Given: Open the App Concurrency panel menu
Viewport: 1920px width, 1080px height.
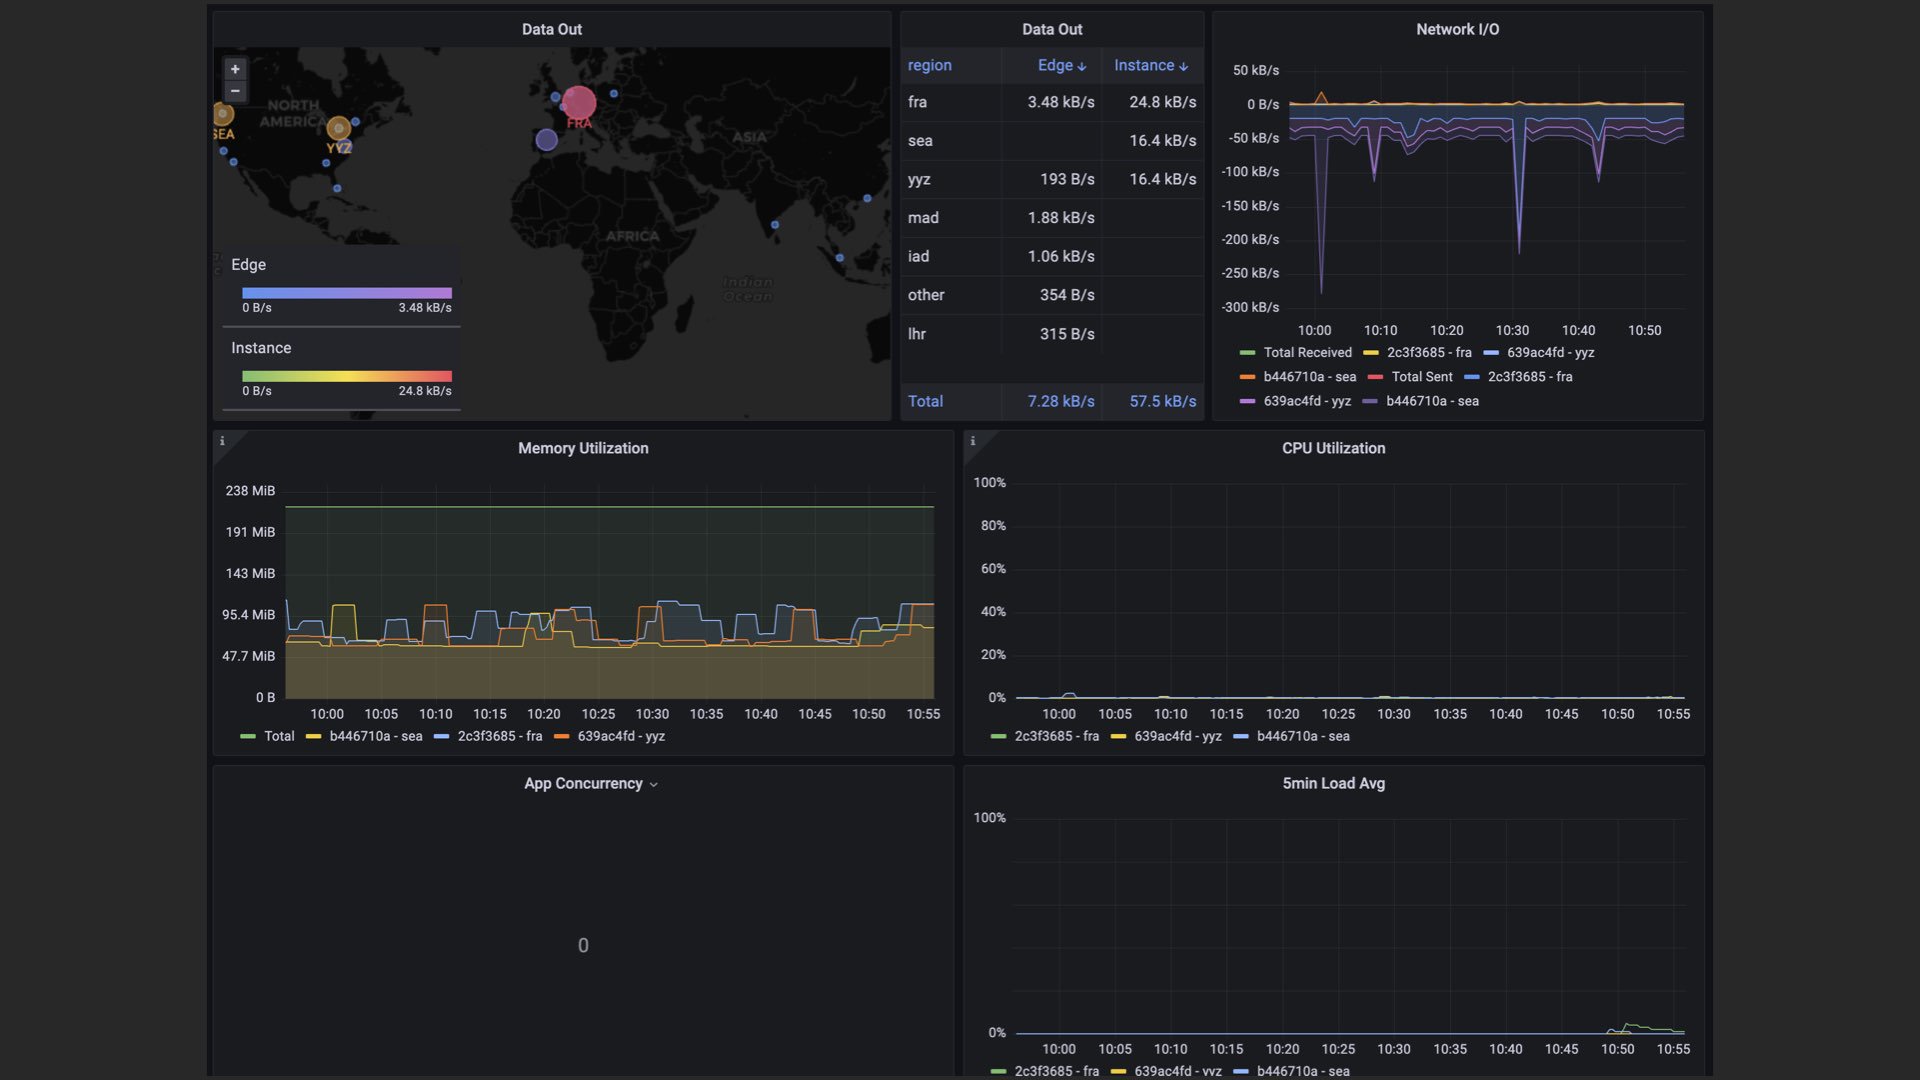Looking at the screenshot, I should (x=591, y=784).
